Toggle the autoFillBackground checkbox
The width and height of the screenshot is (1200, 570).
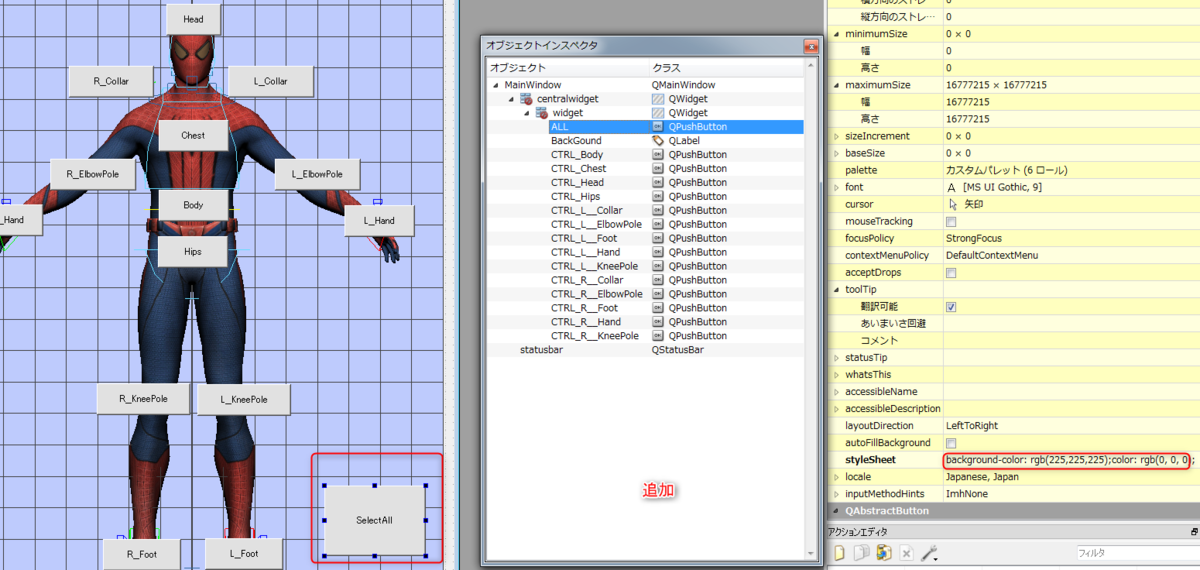(951, 442)
